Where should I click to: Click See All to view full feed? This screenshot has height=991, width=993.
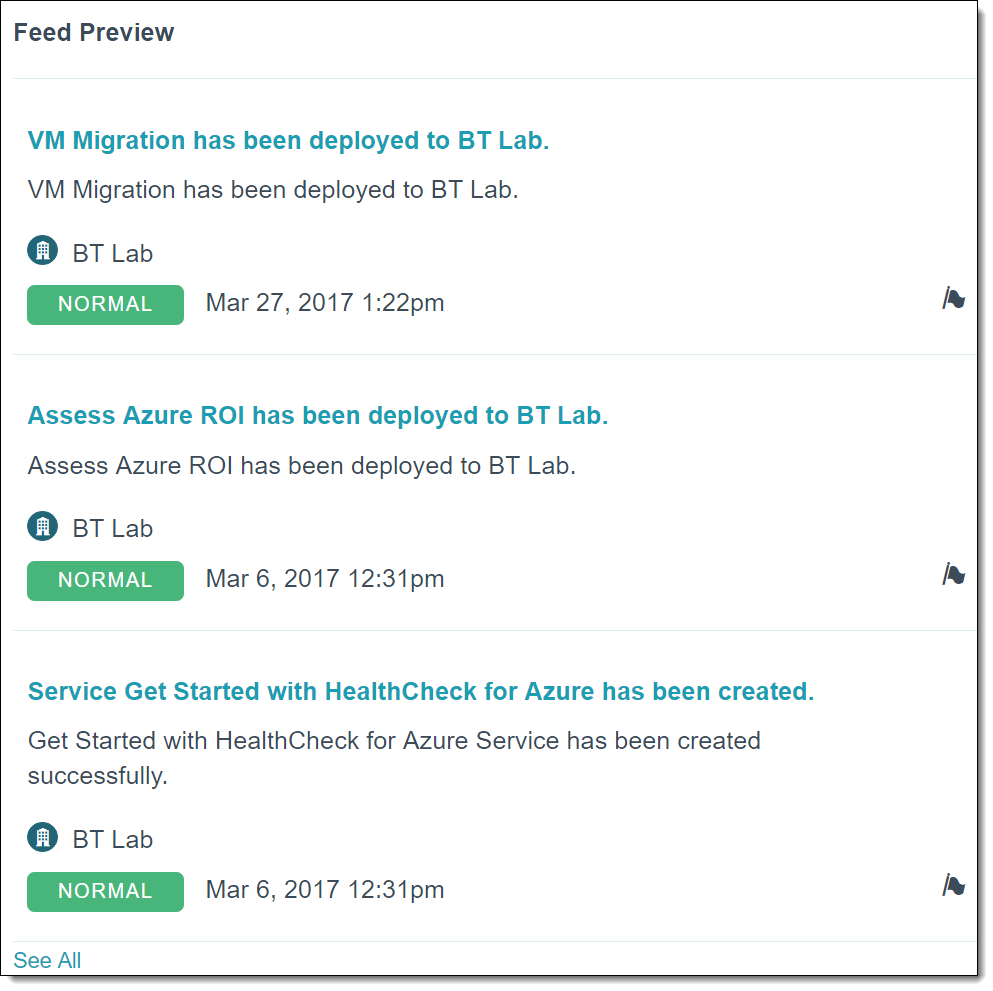click(47, 960)
